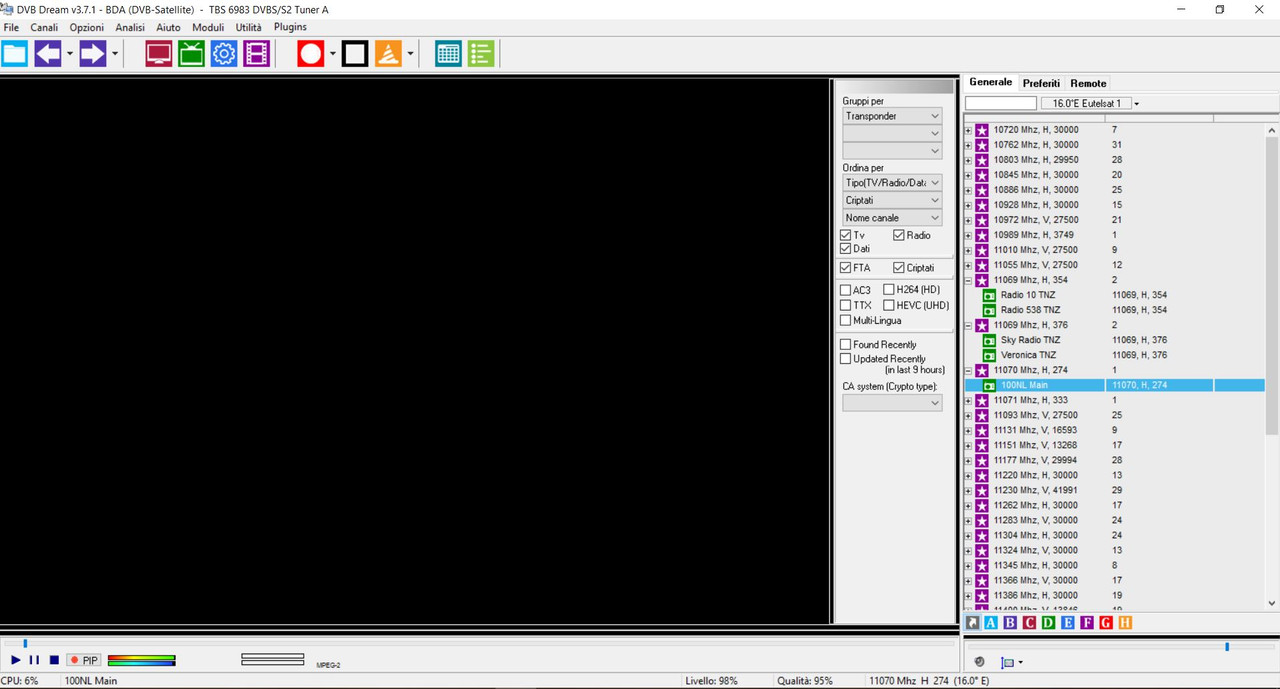This screenshot has width=1280, height=689.
Task: Uncheck the FTA filter
Action: (846, 268)
